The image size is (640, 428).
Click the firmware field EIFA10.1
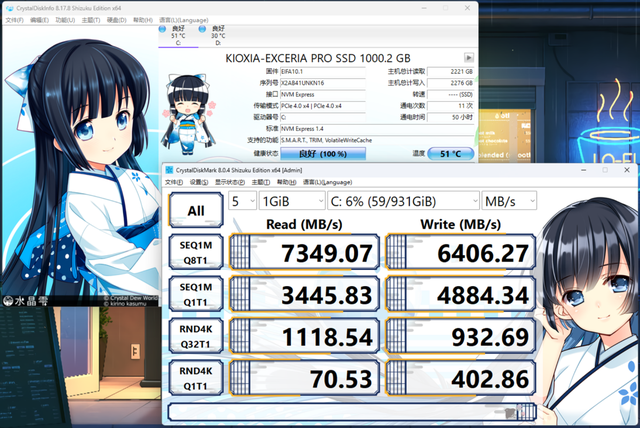[323, 71]
